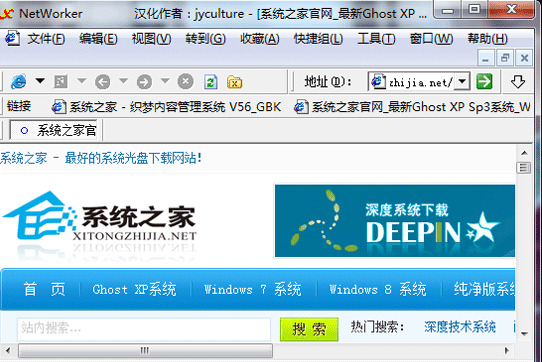542x362 pixels.
Task: Expand dropdown beside the page layout icon
Action: 82,81
